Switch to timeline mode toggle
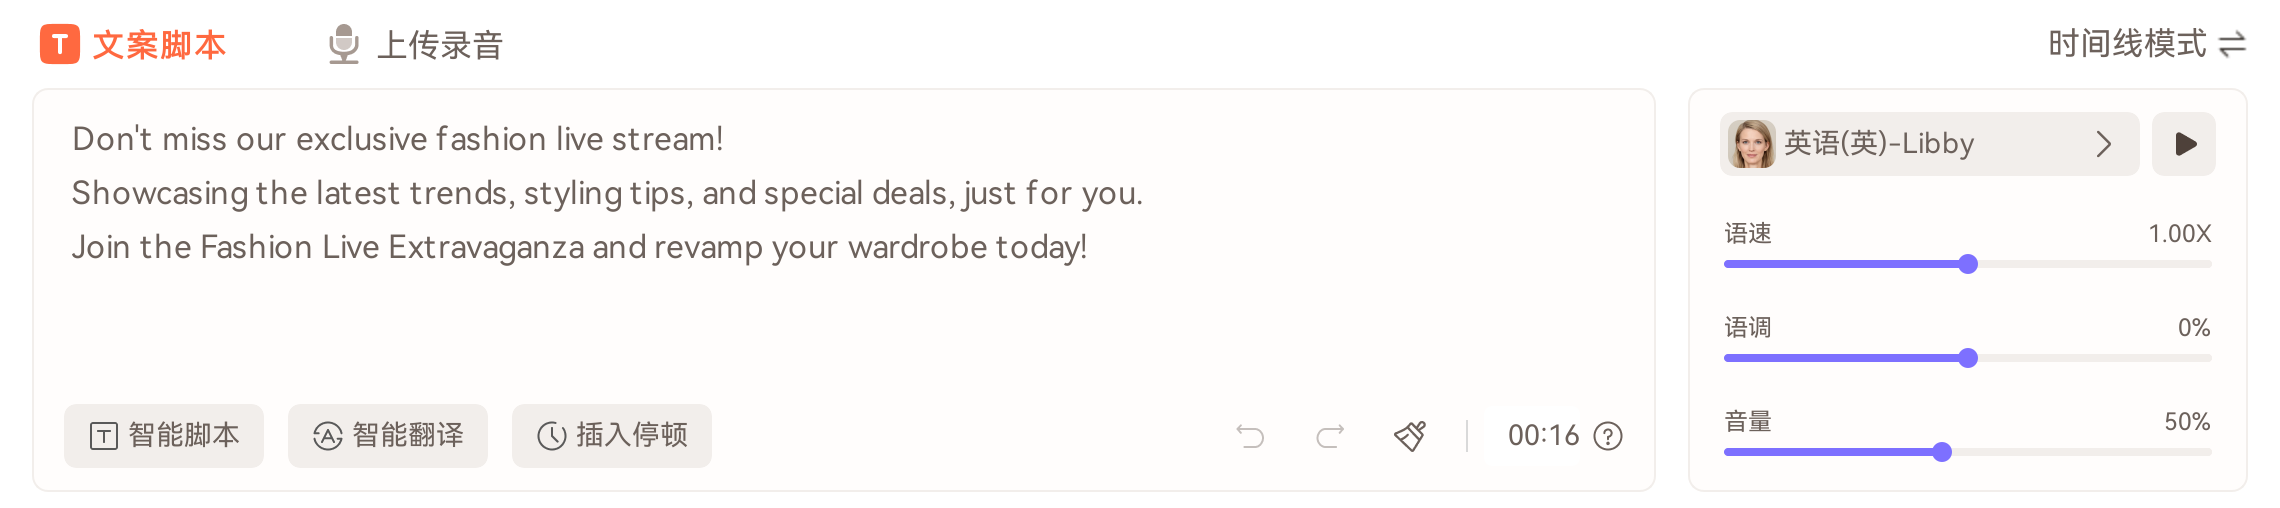The image size is (2280, 508). 2127,44
